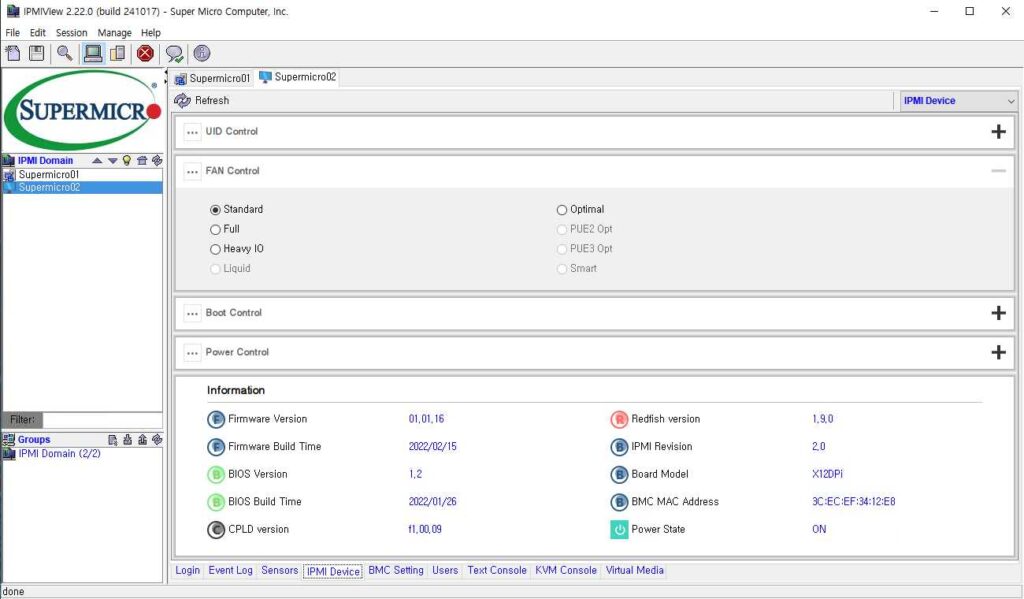The height and width of the screenshot is (599, 1024).
Task: Open the IPMI Device dropdown
Action: 958,101
